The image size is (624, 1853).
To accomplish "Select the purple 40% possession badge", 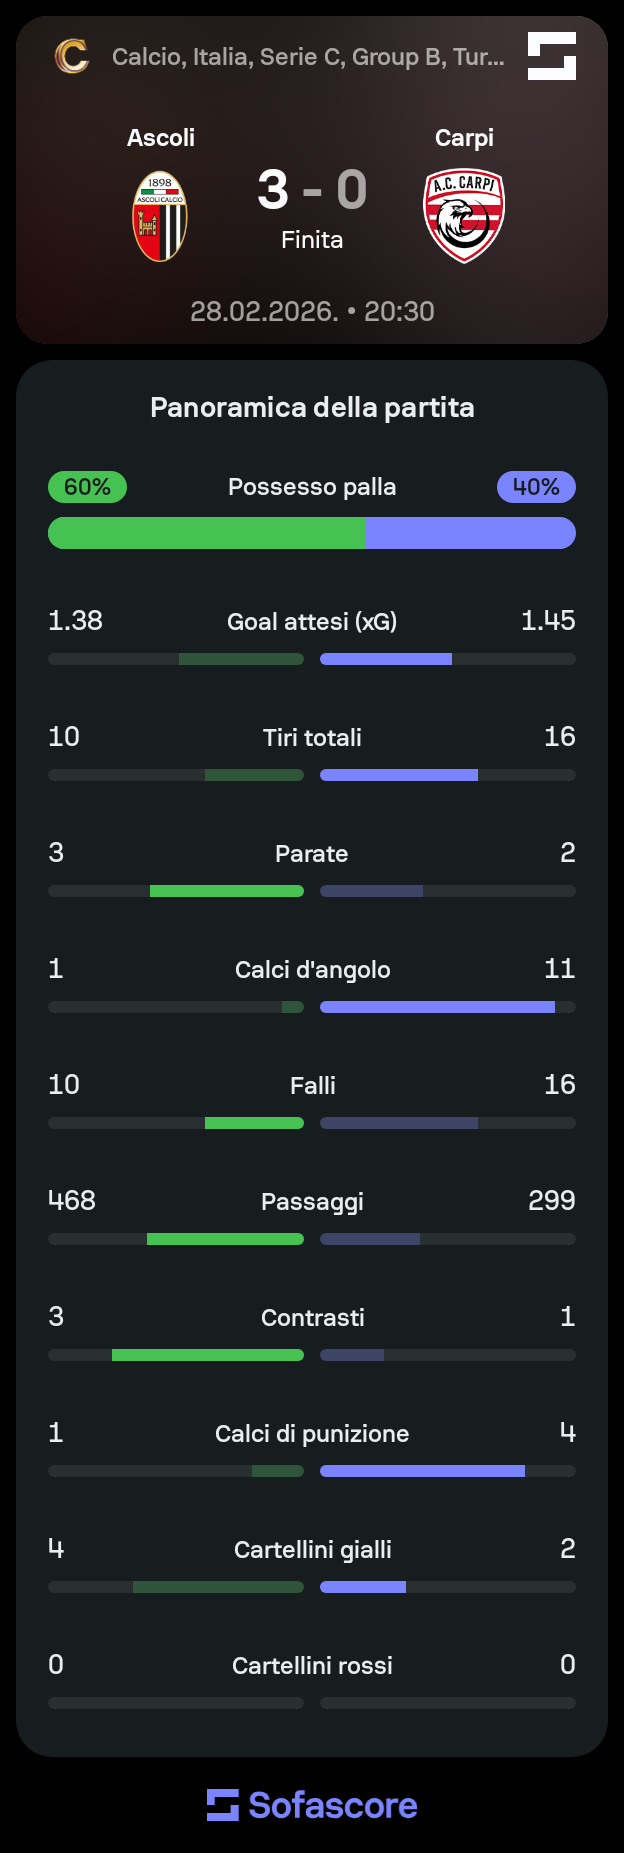I will coord(536,487).
